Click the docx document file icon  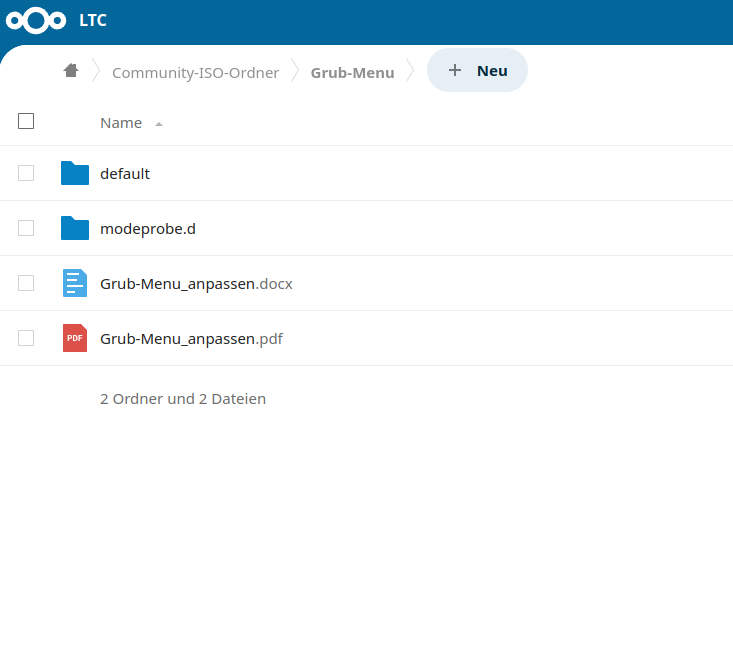(75, 283)
